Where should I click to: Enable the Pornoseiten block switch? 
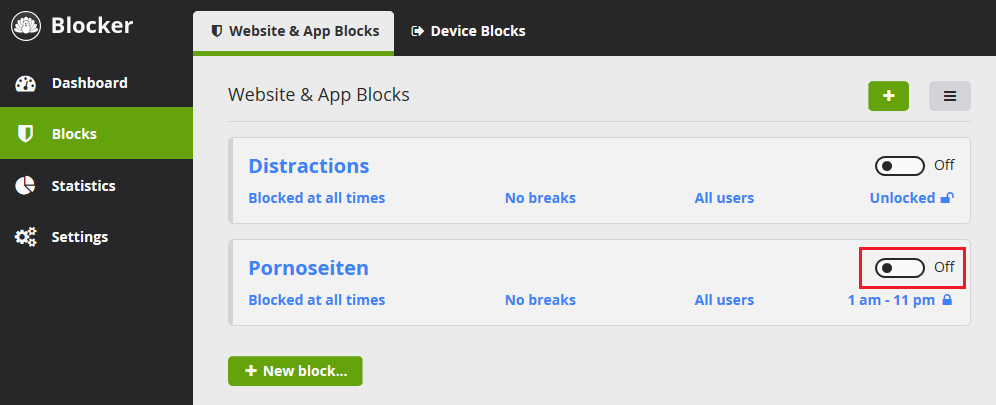pos(899,267)
